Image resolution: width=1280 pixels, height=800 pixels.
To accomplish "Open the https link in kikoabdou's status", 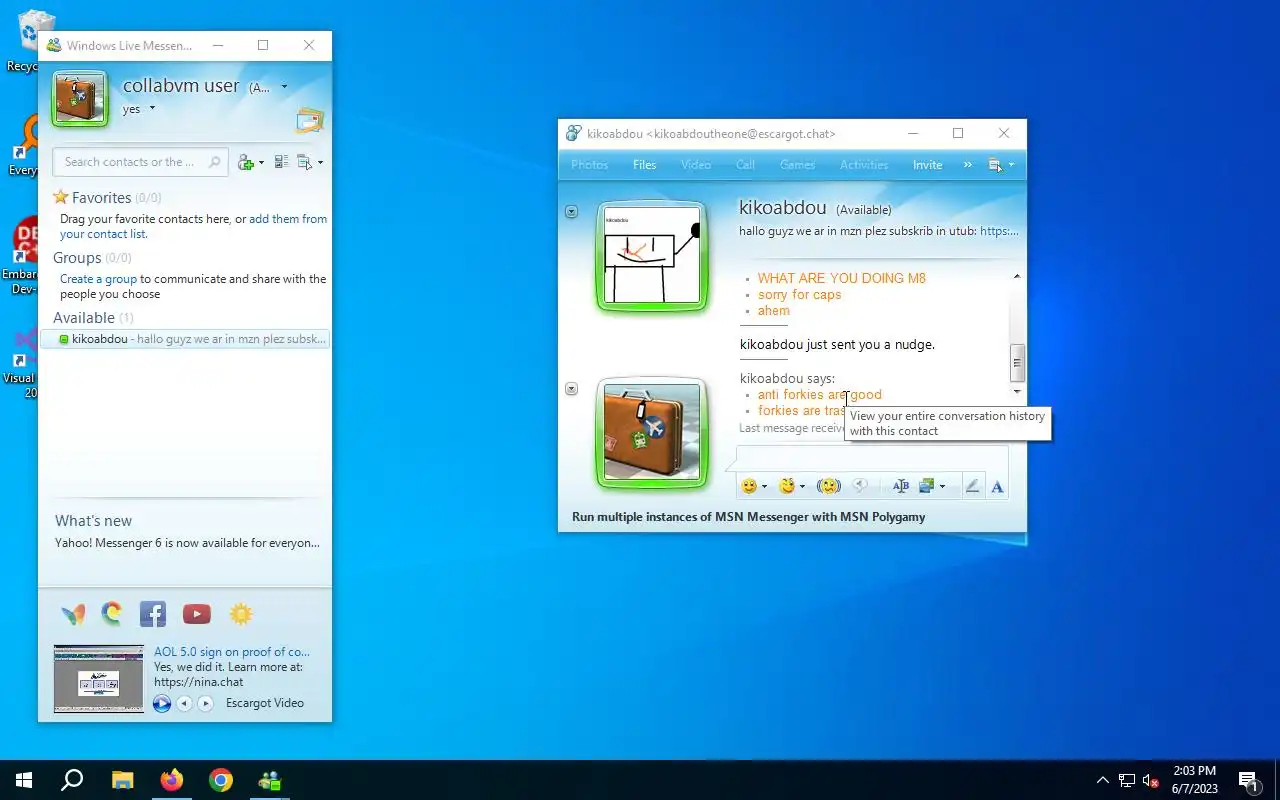I will (x=999, y=231).
